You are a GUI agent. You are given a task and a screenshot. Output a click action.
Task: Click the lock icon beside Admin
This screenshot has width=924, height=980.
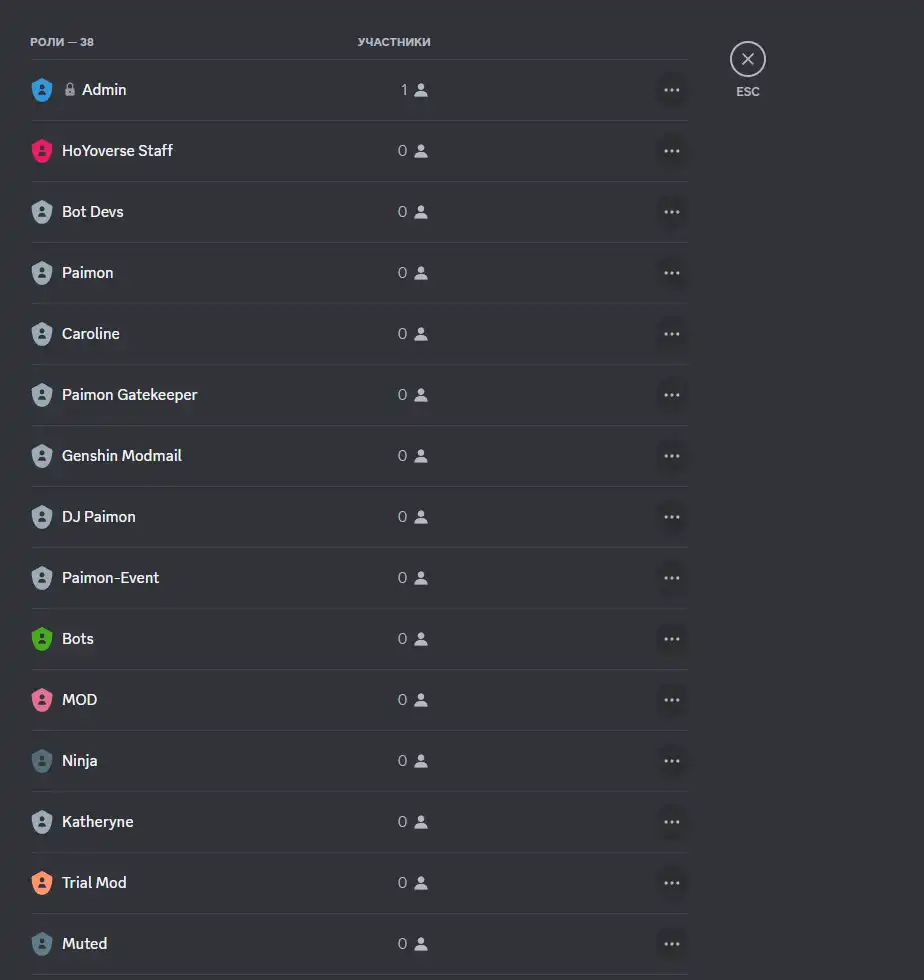[70, 89]
